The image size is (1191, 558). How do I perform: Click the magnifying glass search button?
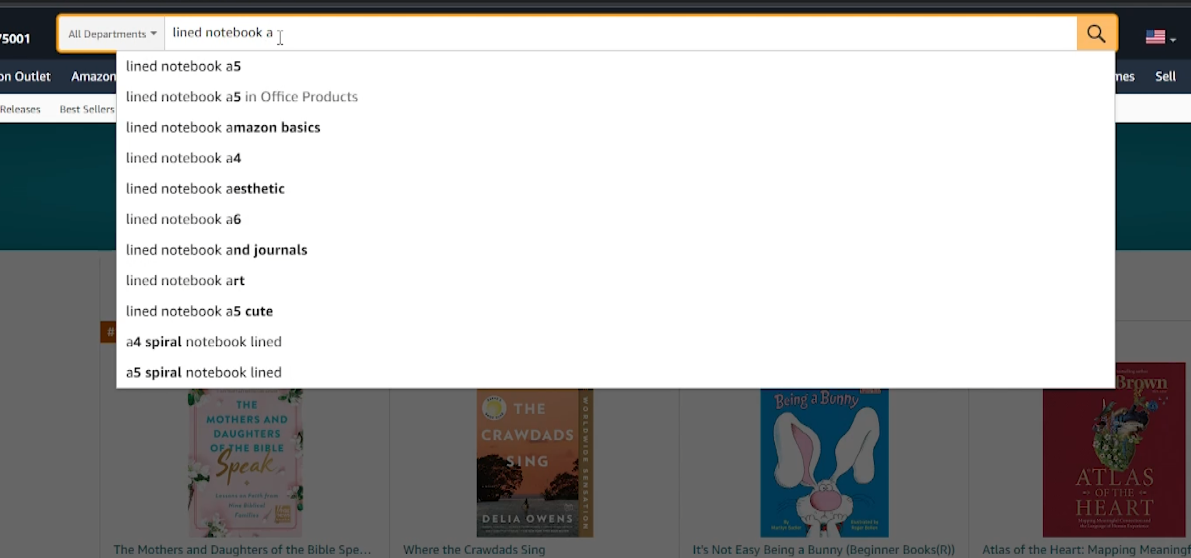coord(1096,33)
